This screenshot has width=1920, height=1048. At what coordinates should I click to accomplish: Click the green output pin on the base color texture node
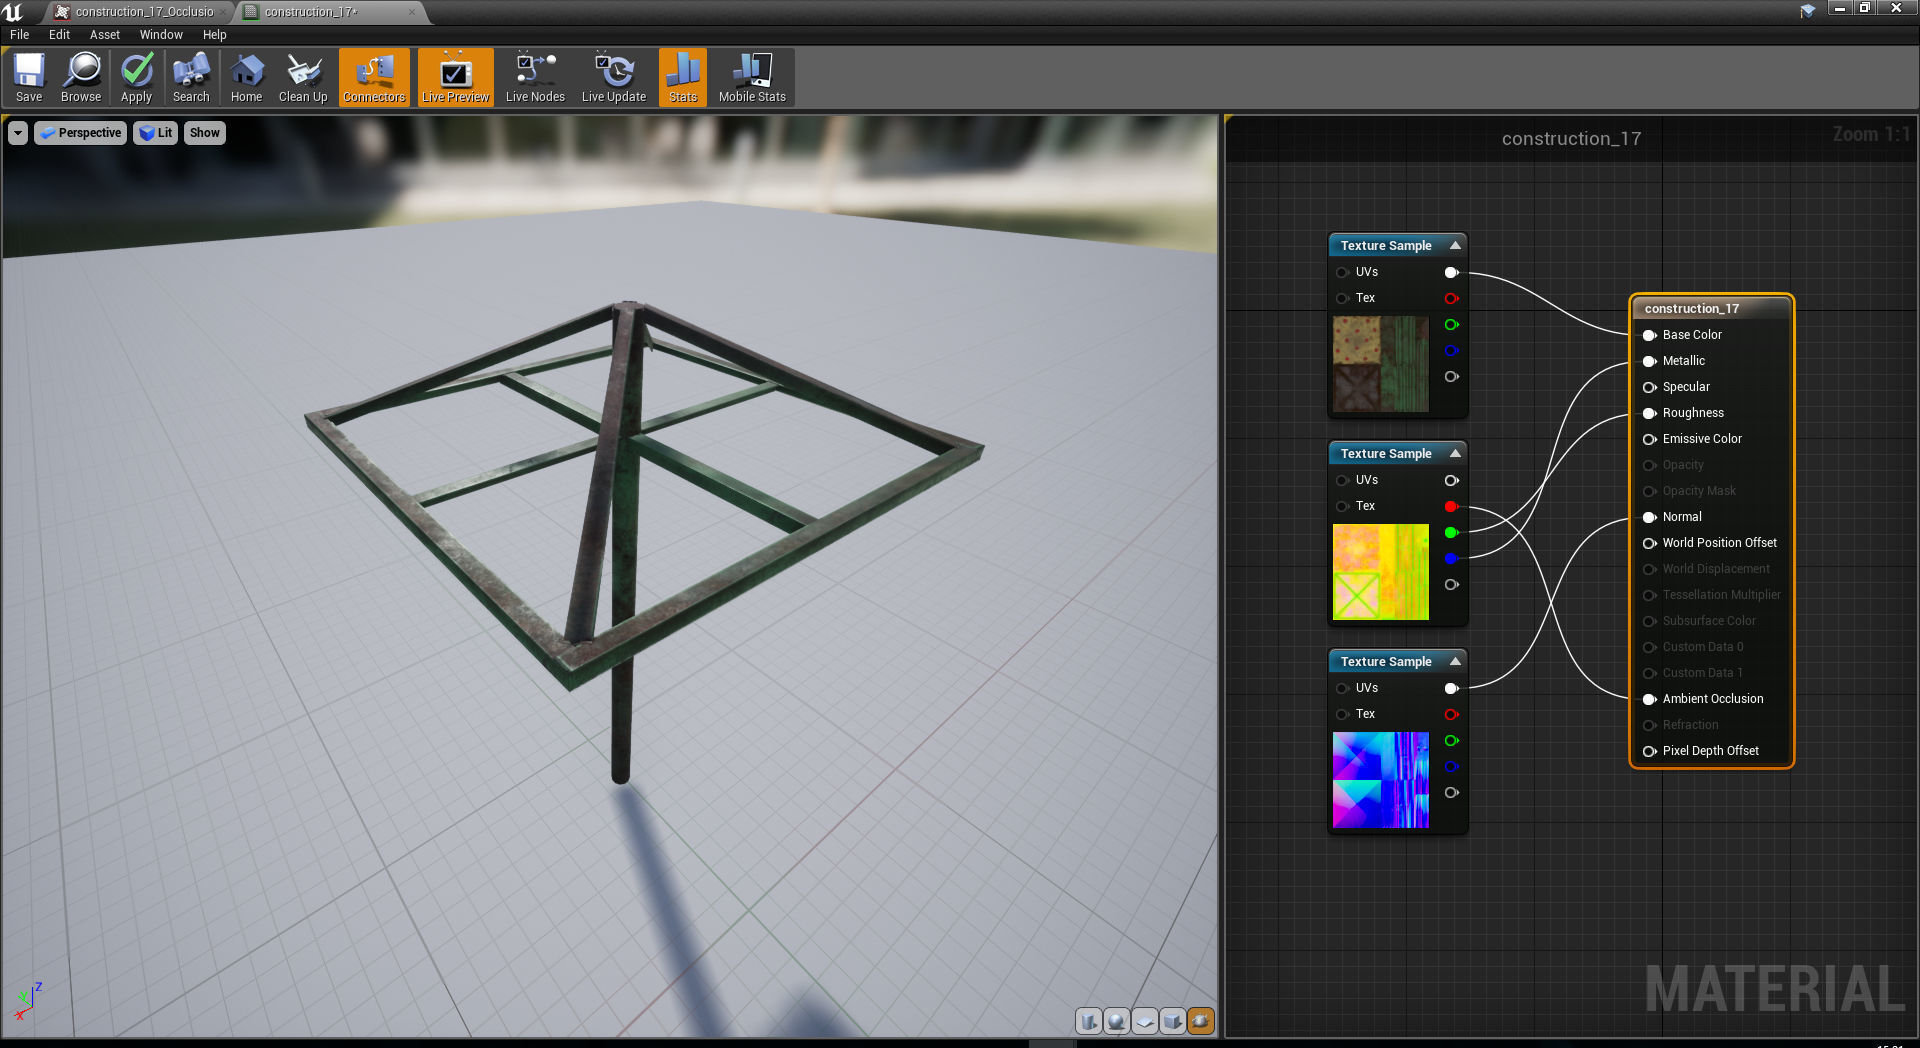click(x=1451, y=324)
